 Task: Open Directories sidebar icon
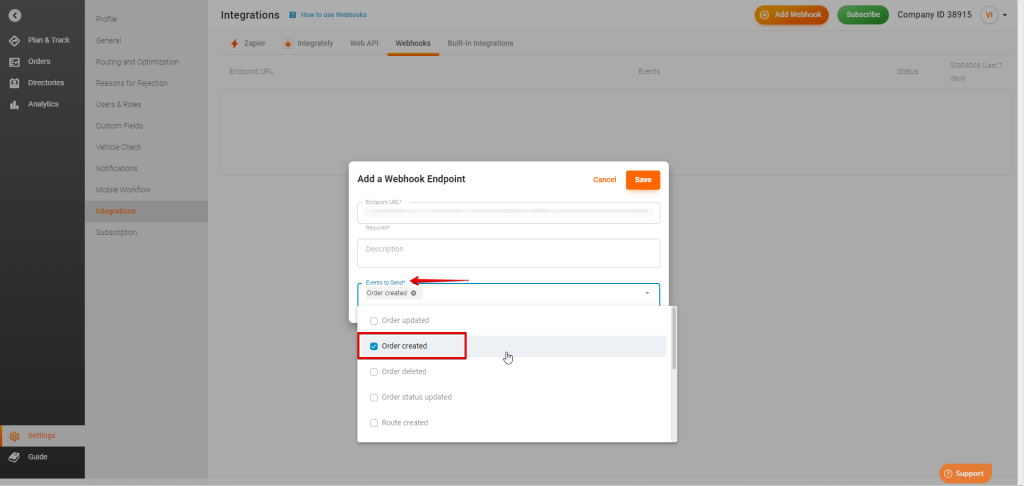14,83
